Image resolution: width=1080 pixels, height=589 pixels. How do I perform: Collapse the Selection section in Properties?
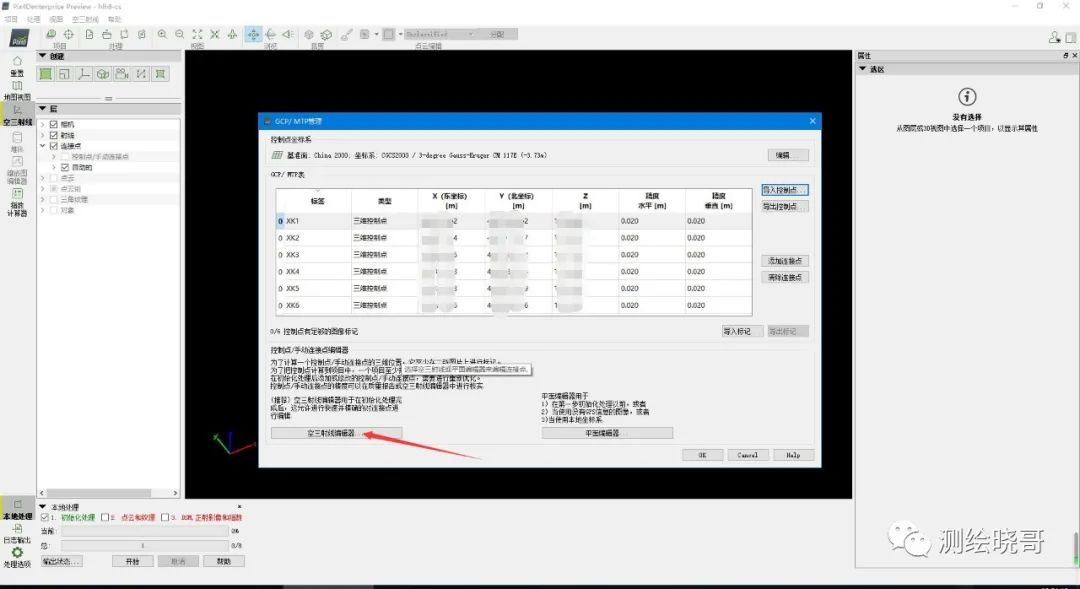[862, 69]
